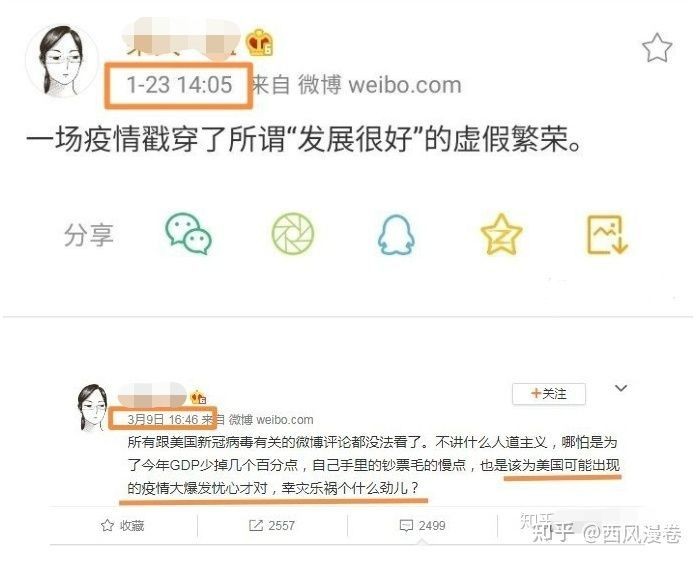Click the 分享 share label
This screenshot has width=699, height=562.
89,235
